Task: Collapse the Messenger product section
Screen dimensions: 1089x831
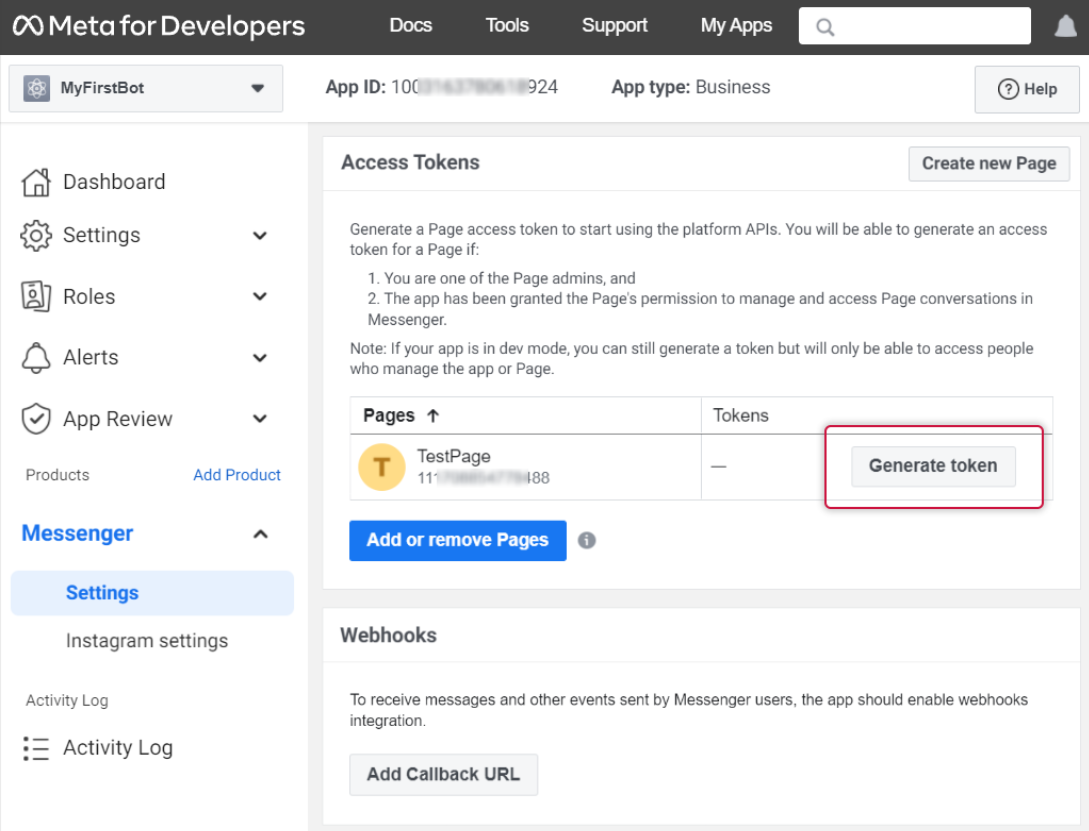Action: (x=260, y=534)
